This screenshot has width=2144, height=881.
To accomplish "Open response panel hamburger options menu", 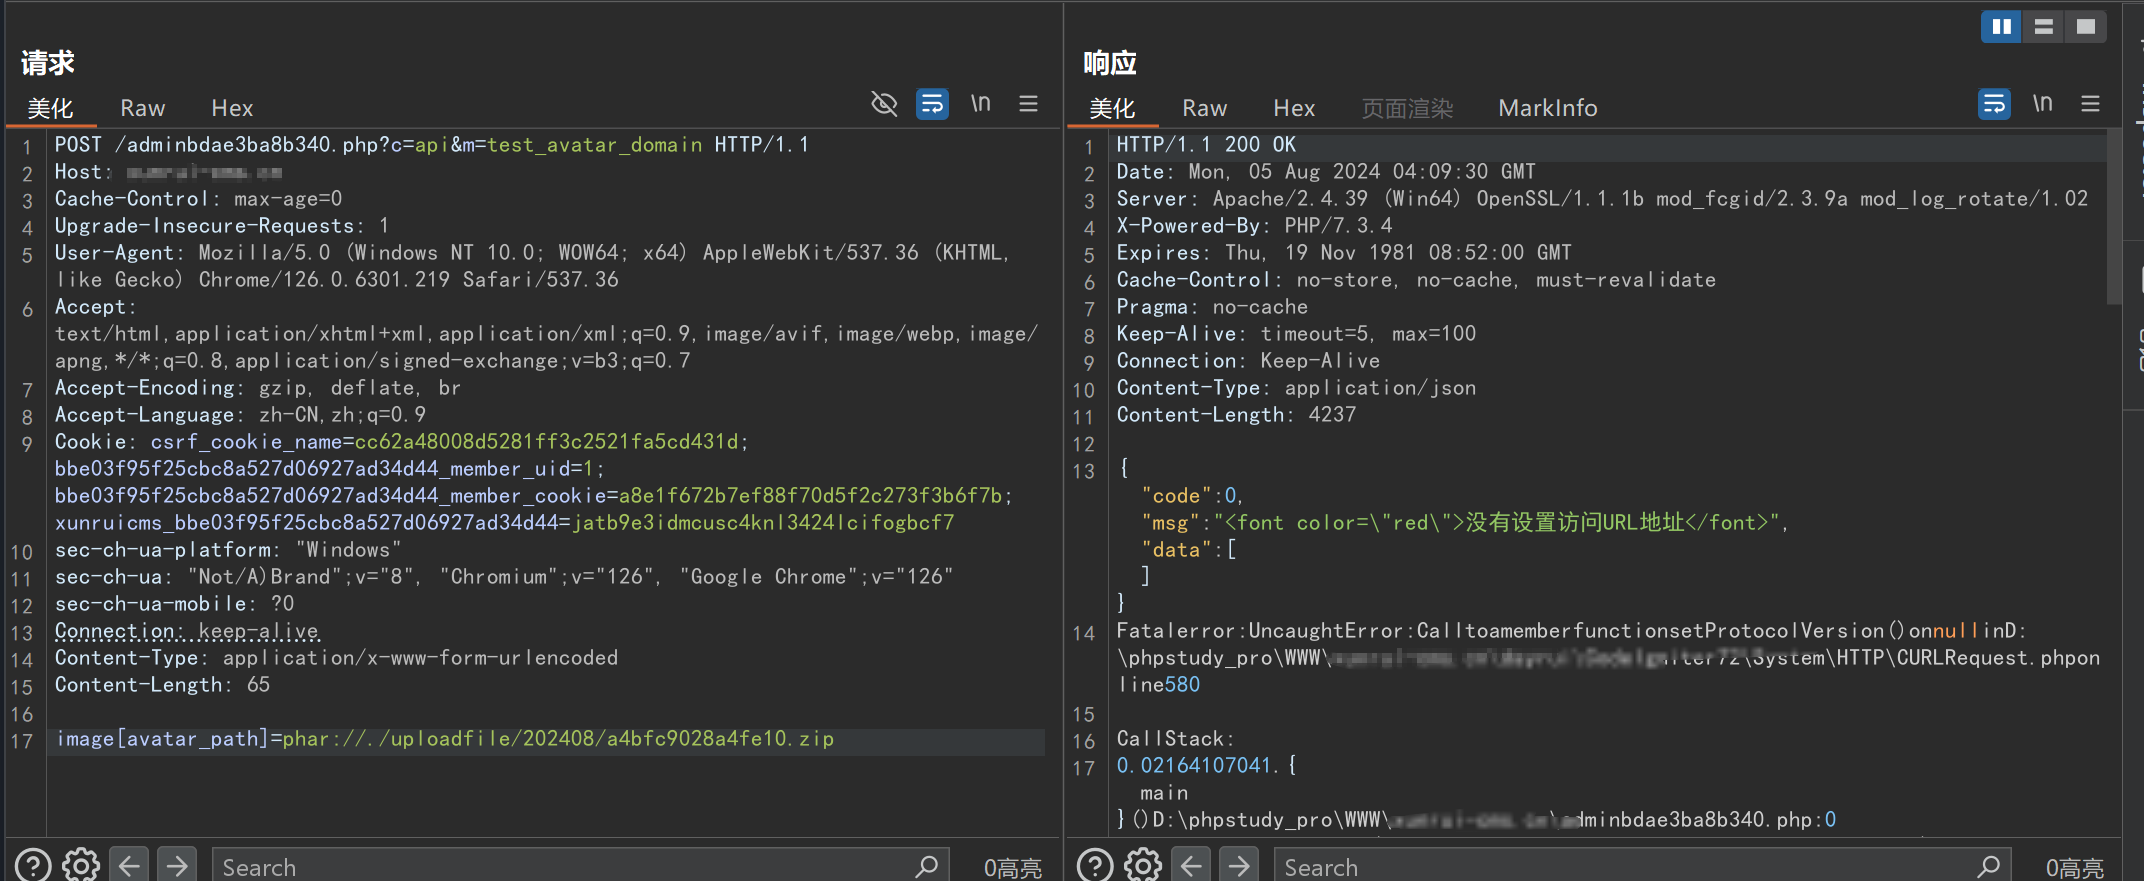I will tap(2090, 104).
